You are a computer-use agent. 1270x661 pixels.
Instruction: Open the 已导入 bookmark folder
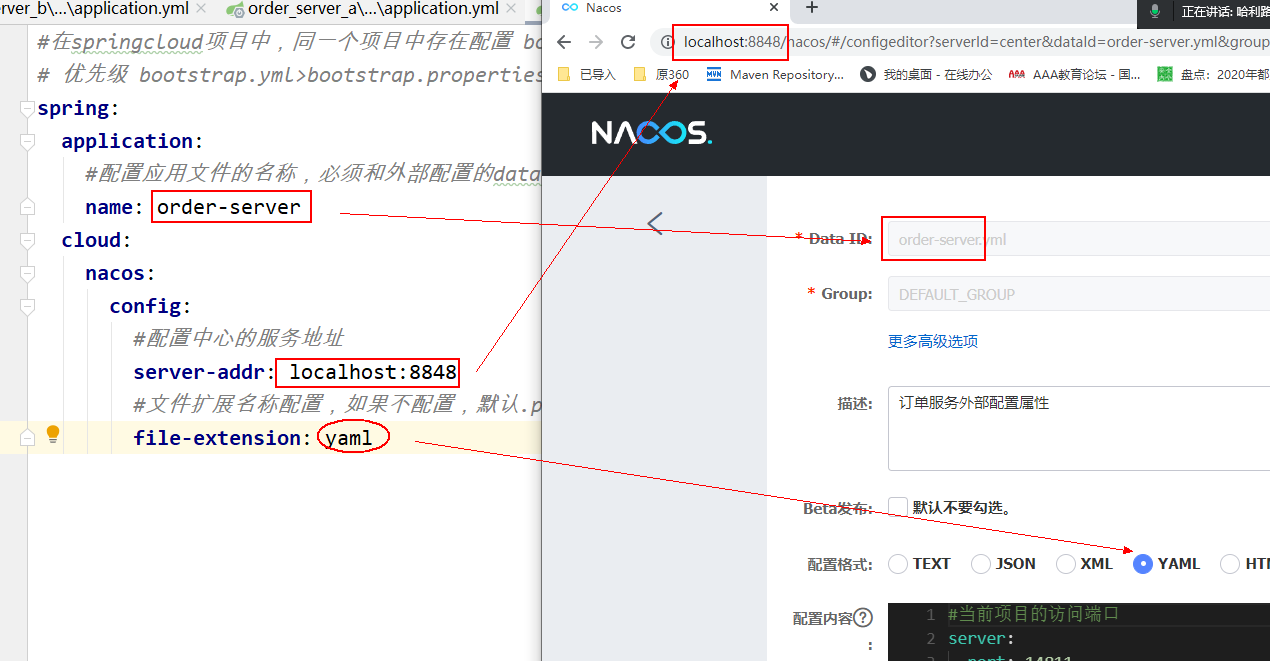click(x=586, y=74)
